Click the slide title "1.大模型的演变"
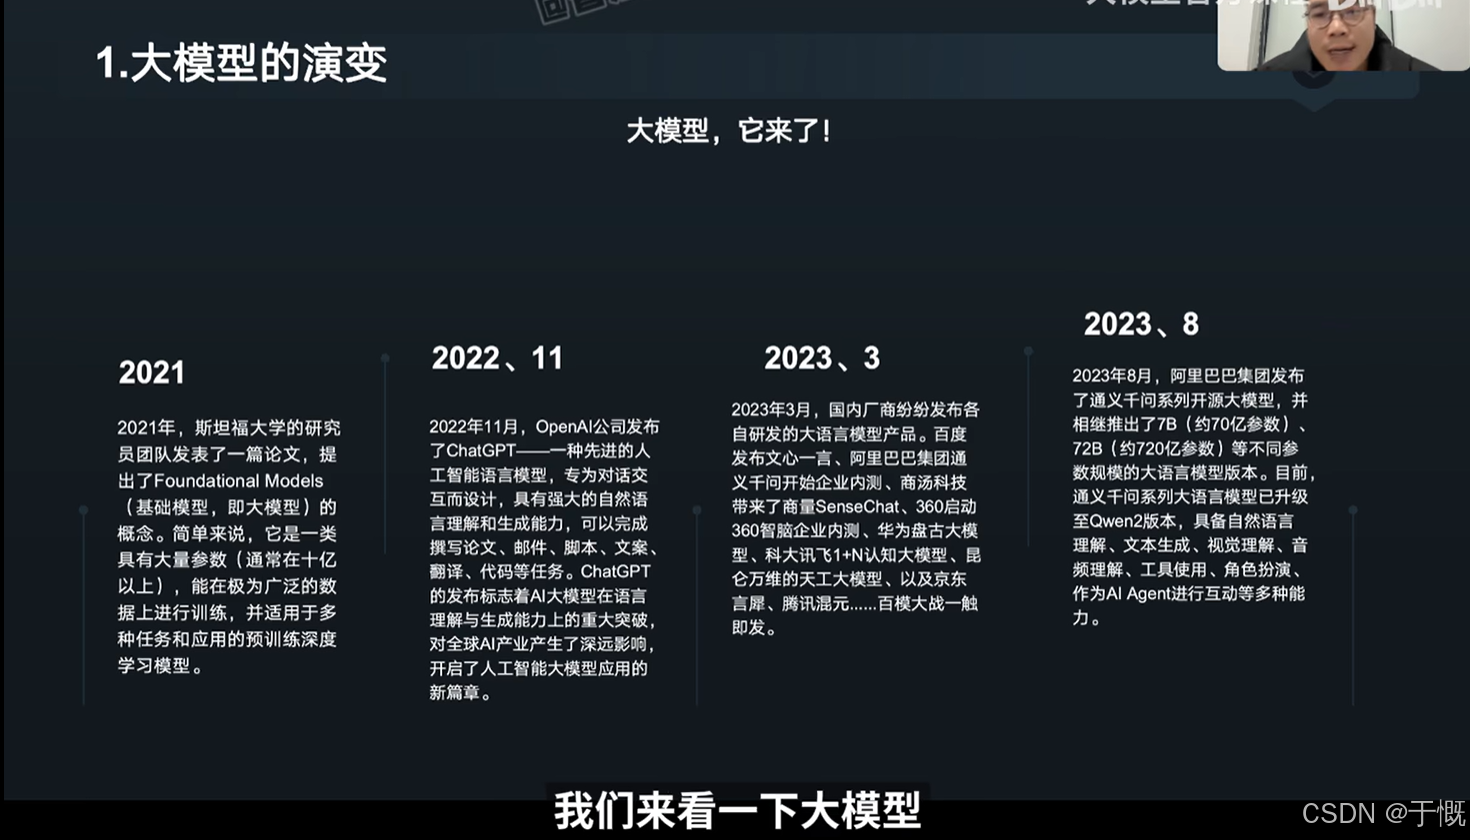This screenshot has height=840, width=1470. (x=241, y=64)
